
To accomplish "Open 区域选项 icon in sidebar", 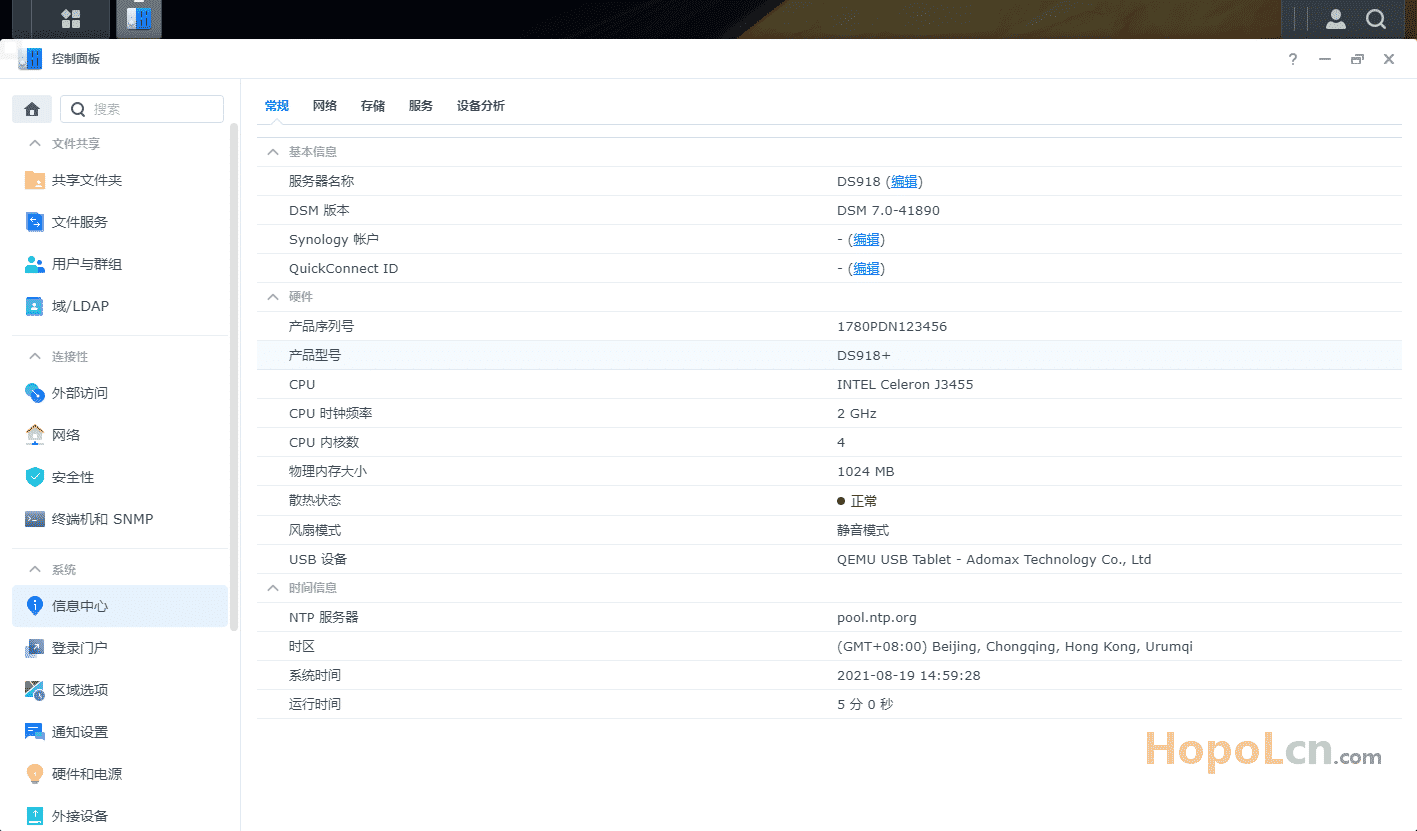I will pos(35,690).
